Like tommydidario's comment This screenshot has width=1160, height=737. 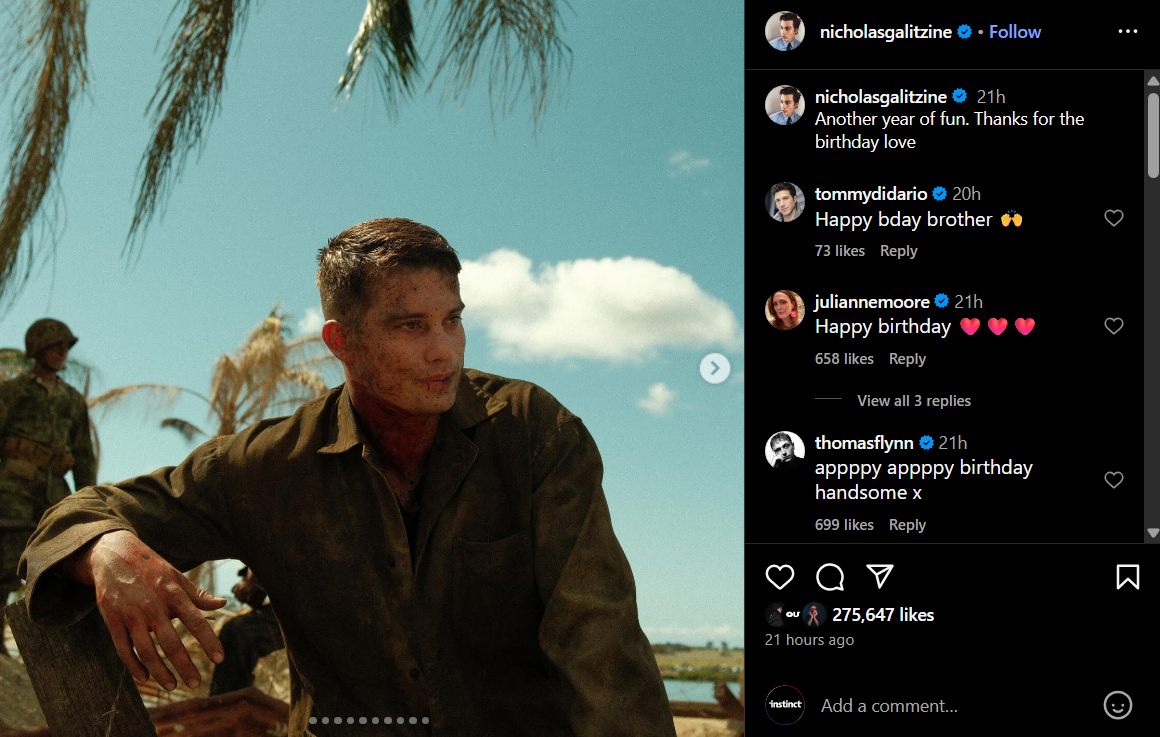[1114, 218]
